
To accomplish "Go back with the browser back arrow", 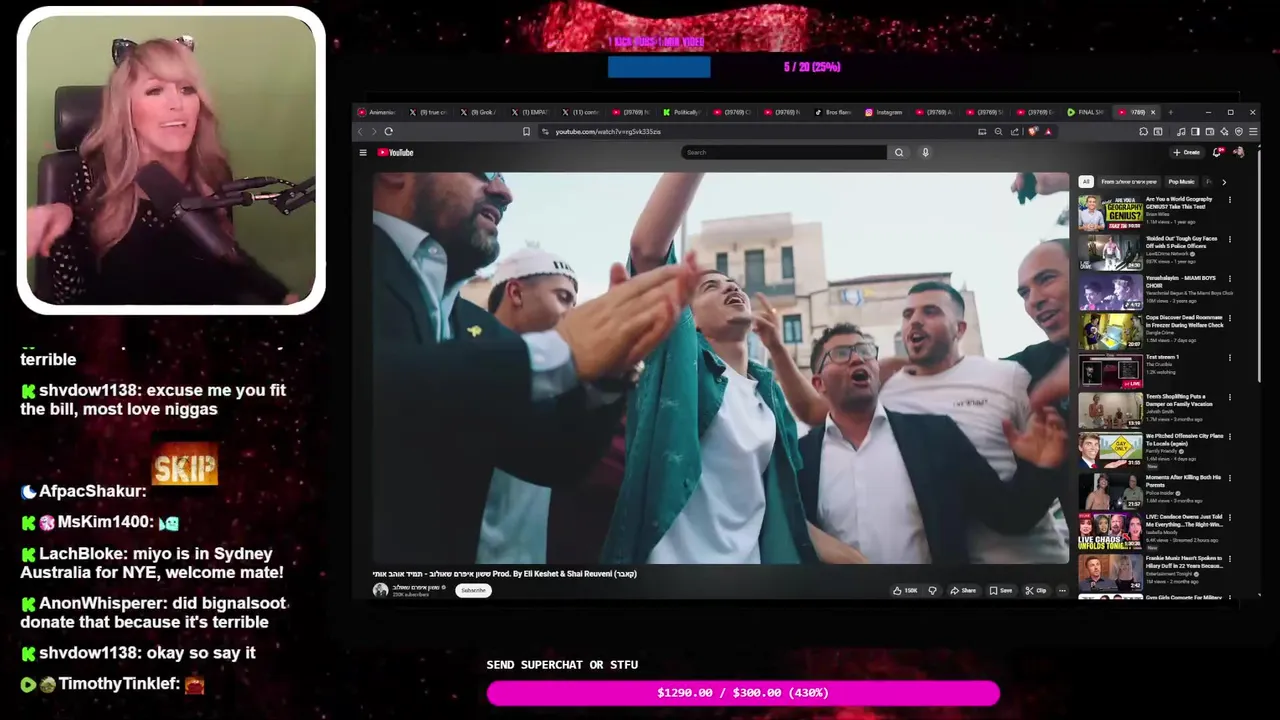I will click(x=360, y=131).
